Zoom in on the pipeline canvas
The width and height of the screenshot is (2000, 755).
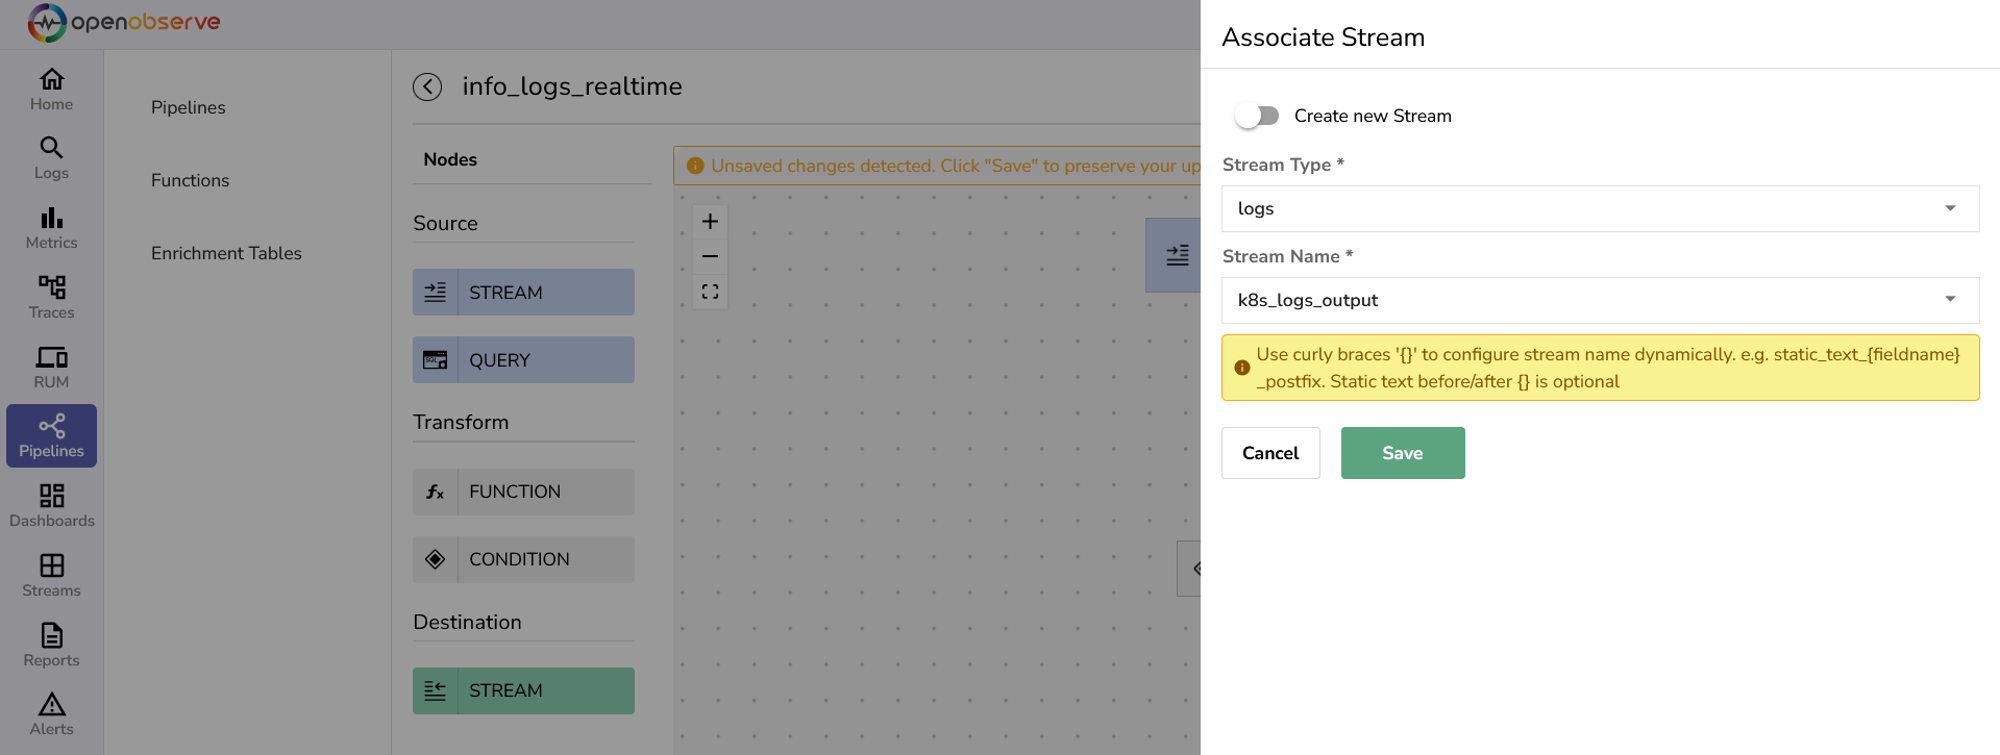click(x=710, y=222)
